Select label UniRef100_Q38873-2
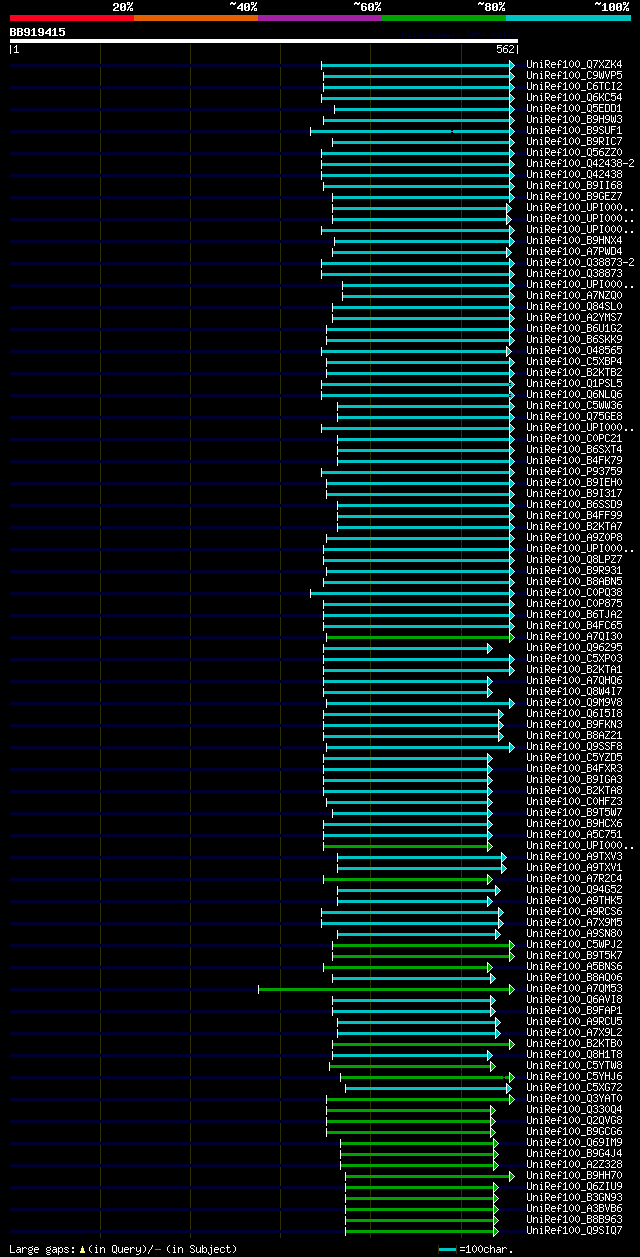This screenshot has height=1257, width=640. point(580,262)
